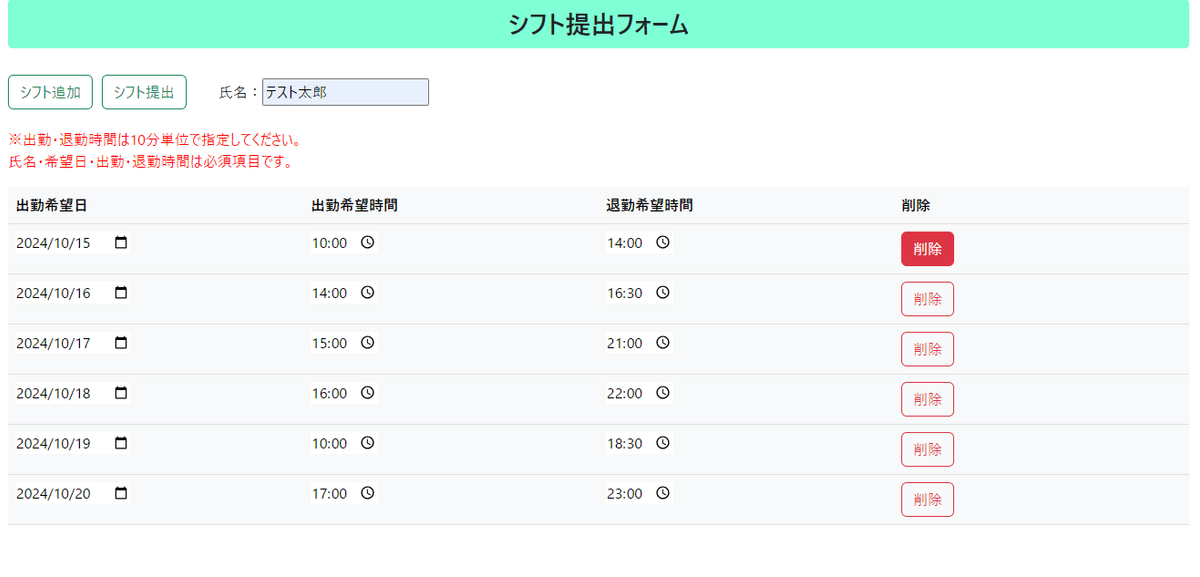Image resolution: width=1200 pixels, height=577 pixels.
Task: Open clock picker for 17:00 start time
Action: [x=367, y=493]
